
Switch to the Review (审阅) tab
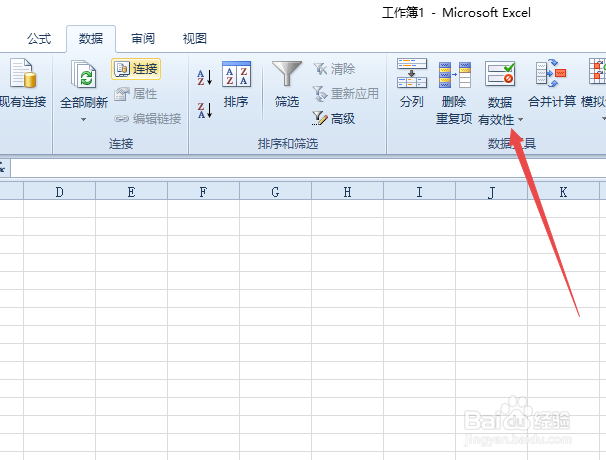click(143, 39)
